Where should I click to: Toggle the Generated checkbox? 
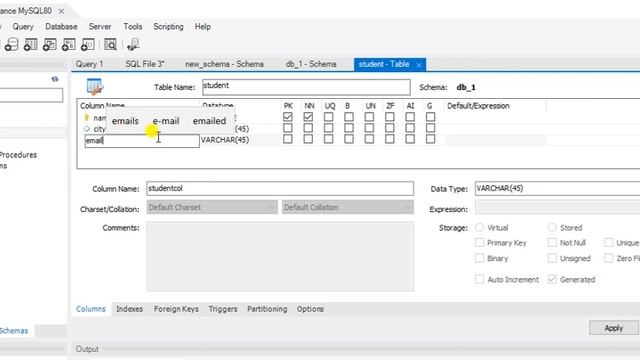pos(552,280)
